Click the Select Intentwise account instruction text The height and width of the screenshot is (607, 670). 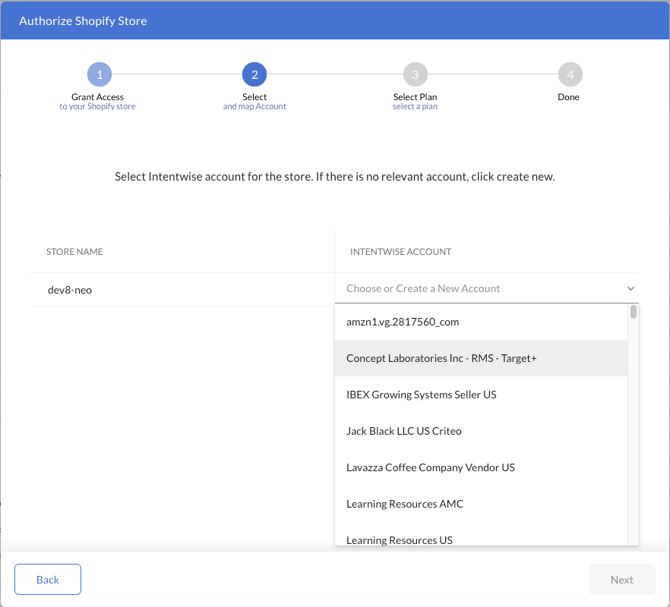point(335,176)
